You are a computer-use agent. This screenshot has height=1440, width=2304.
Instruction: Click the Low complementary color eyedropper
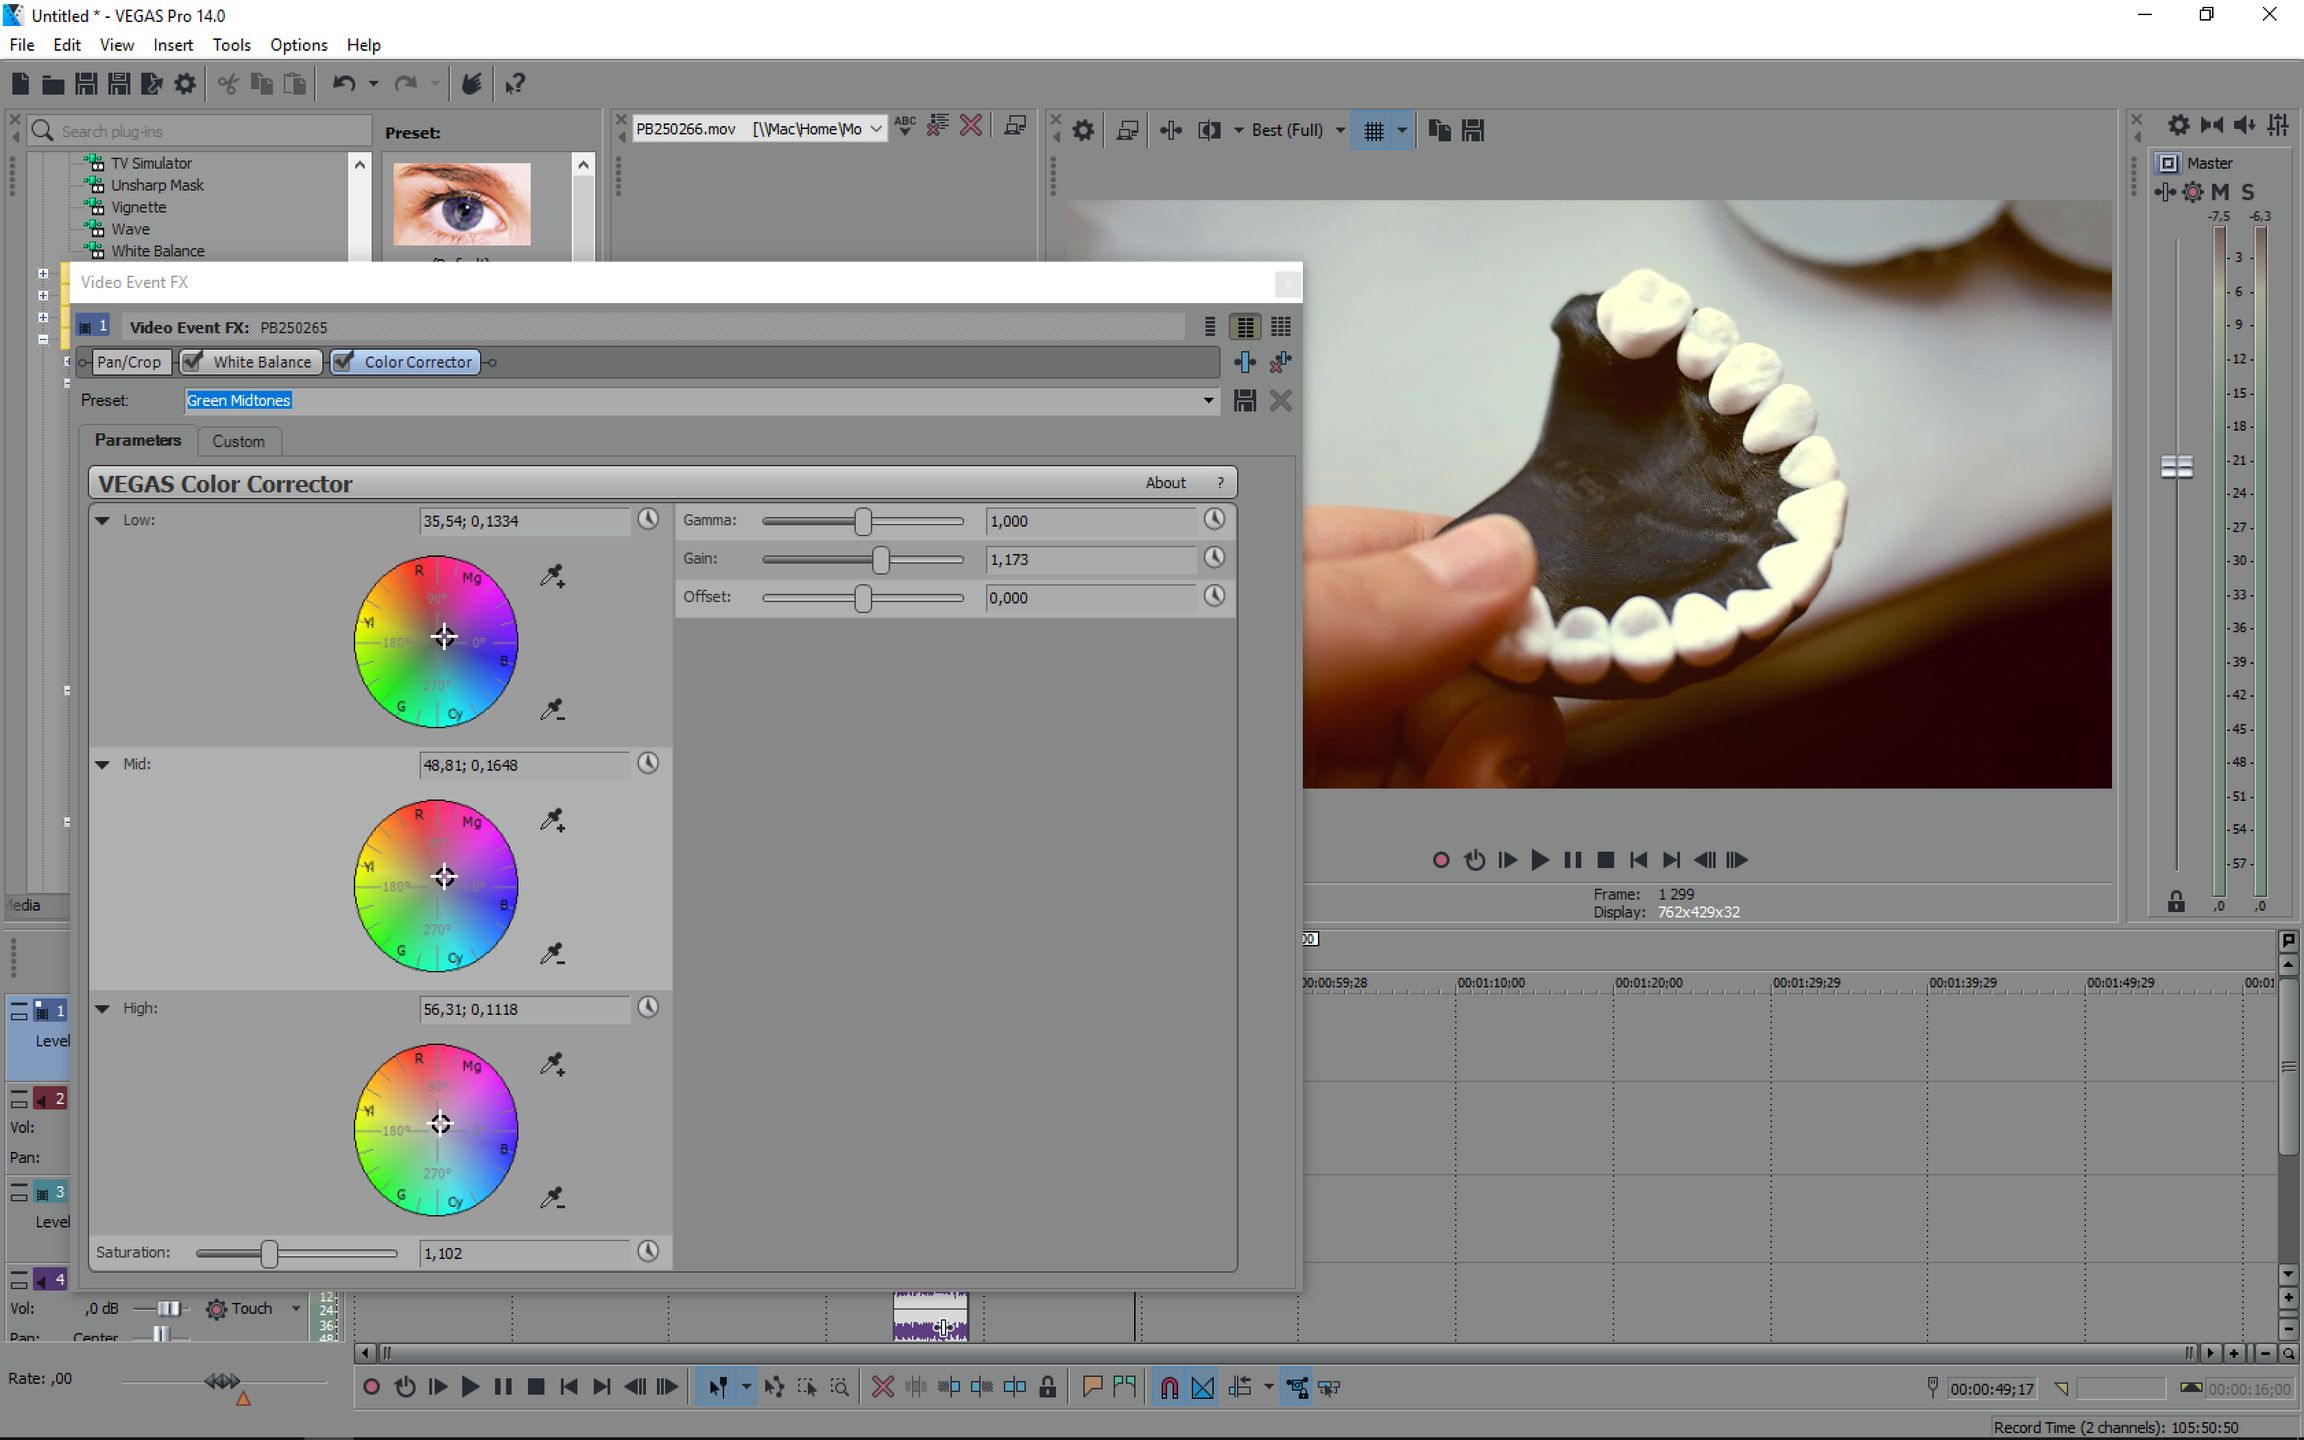[x=552, y=709]
